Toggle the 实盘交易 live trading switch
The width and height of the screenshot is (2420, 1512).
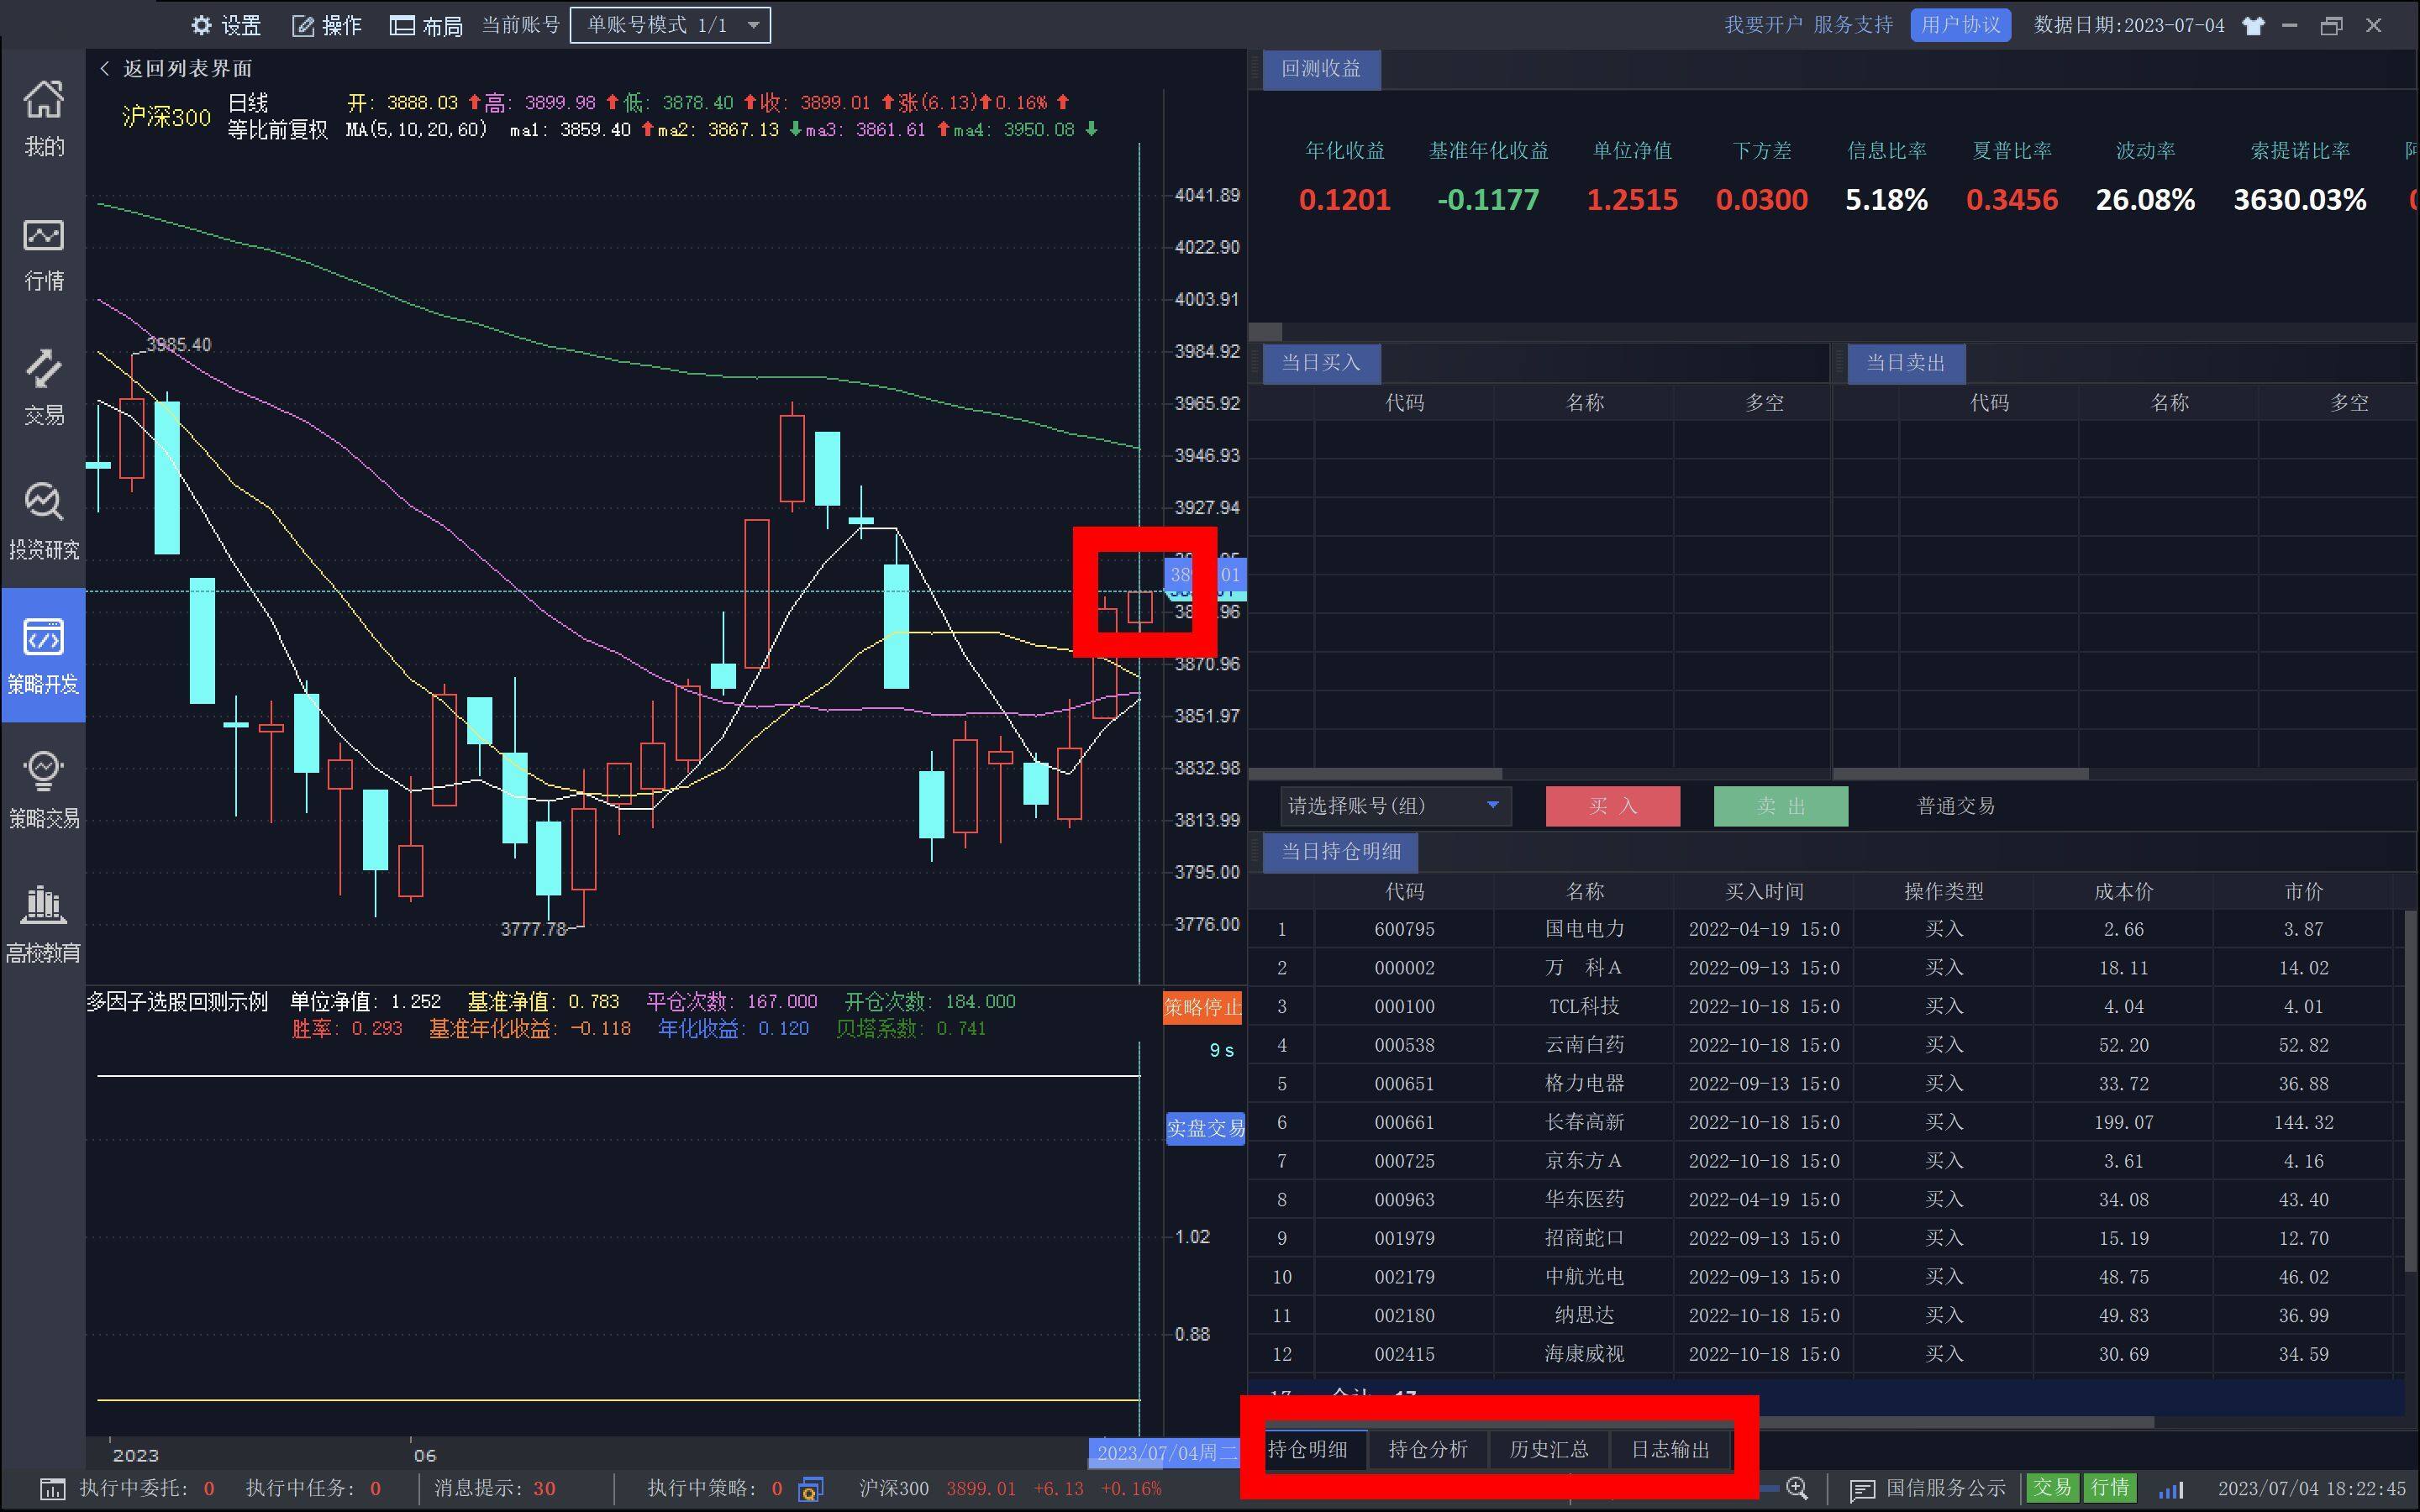tap(1205, 1128)
